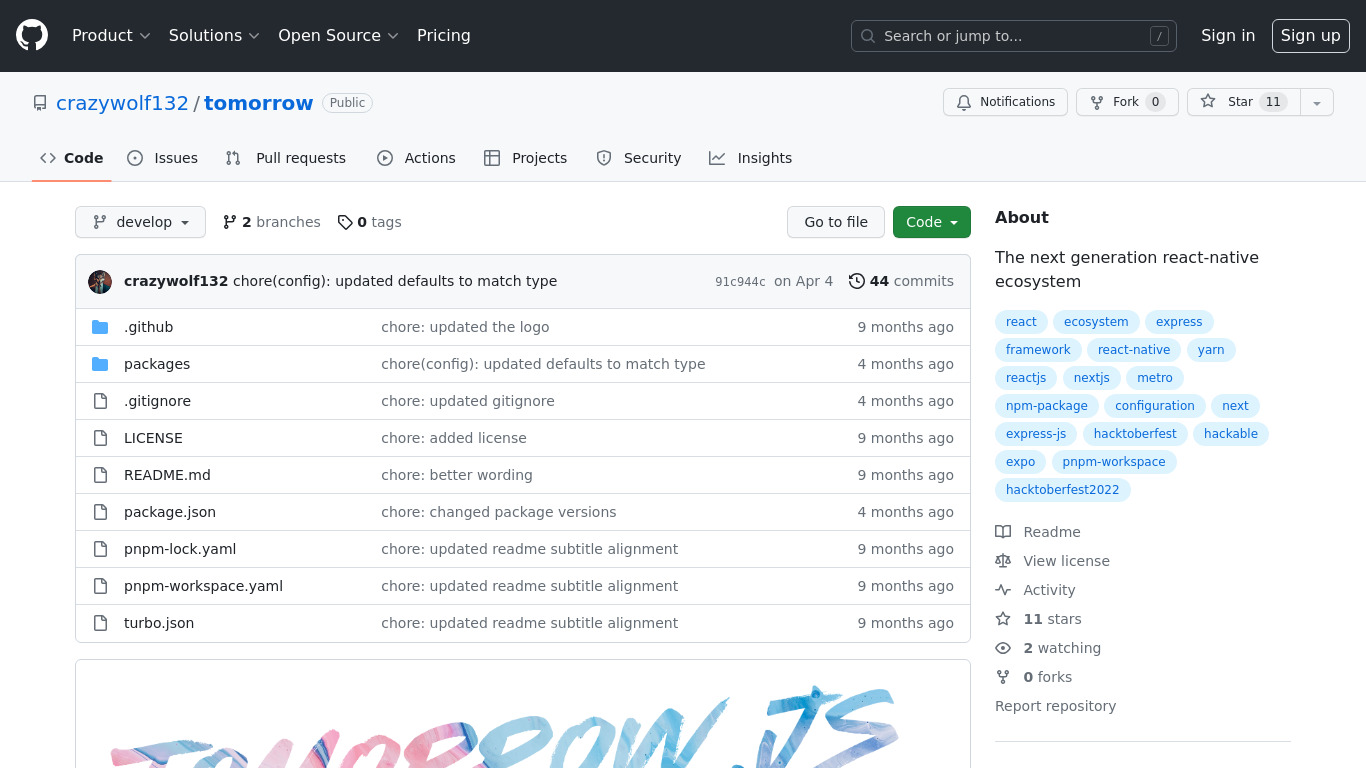Open the develop branch selector

(x=140, y=222)
